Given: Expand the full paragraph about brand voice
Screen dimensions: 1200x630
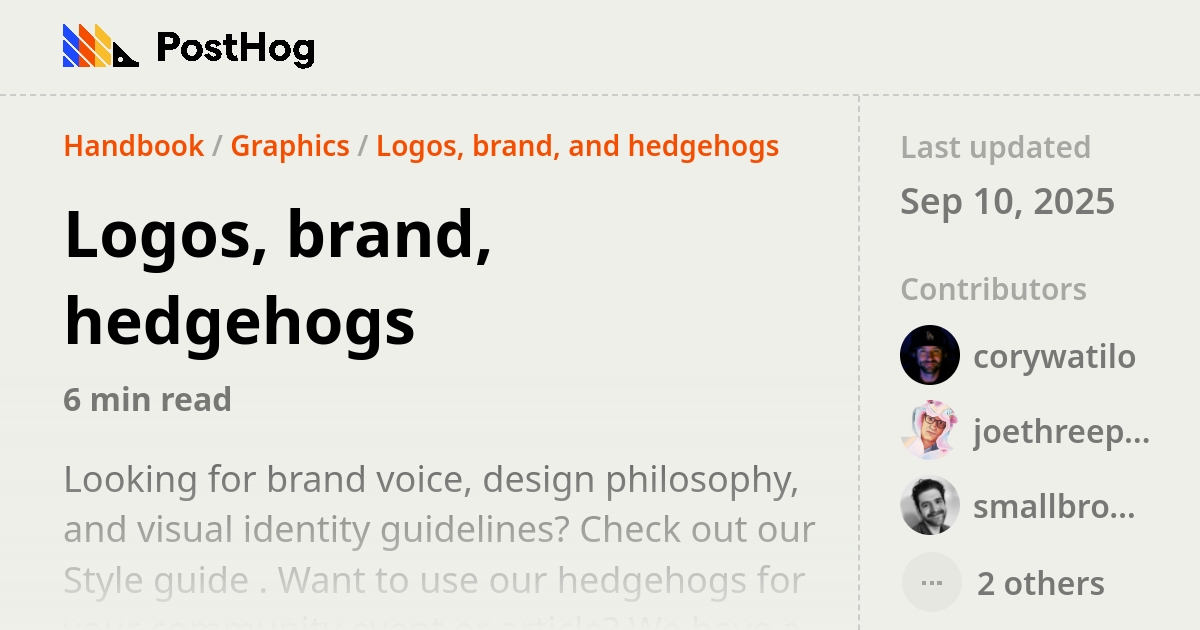Looking at the screenshot, I should [440, 530].
